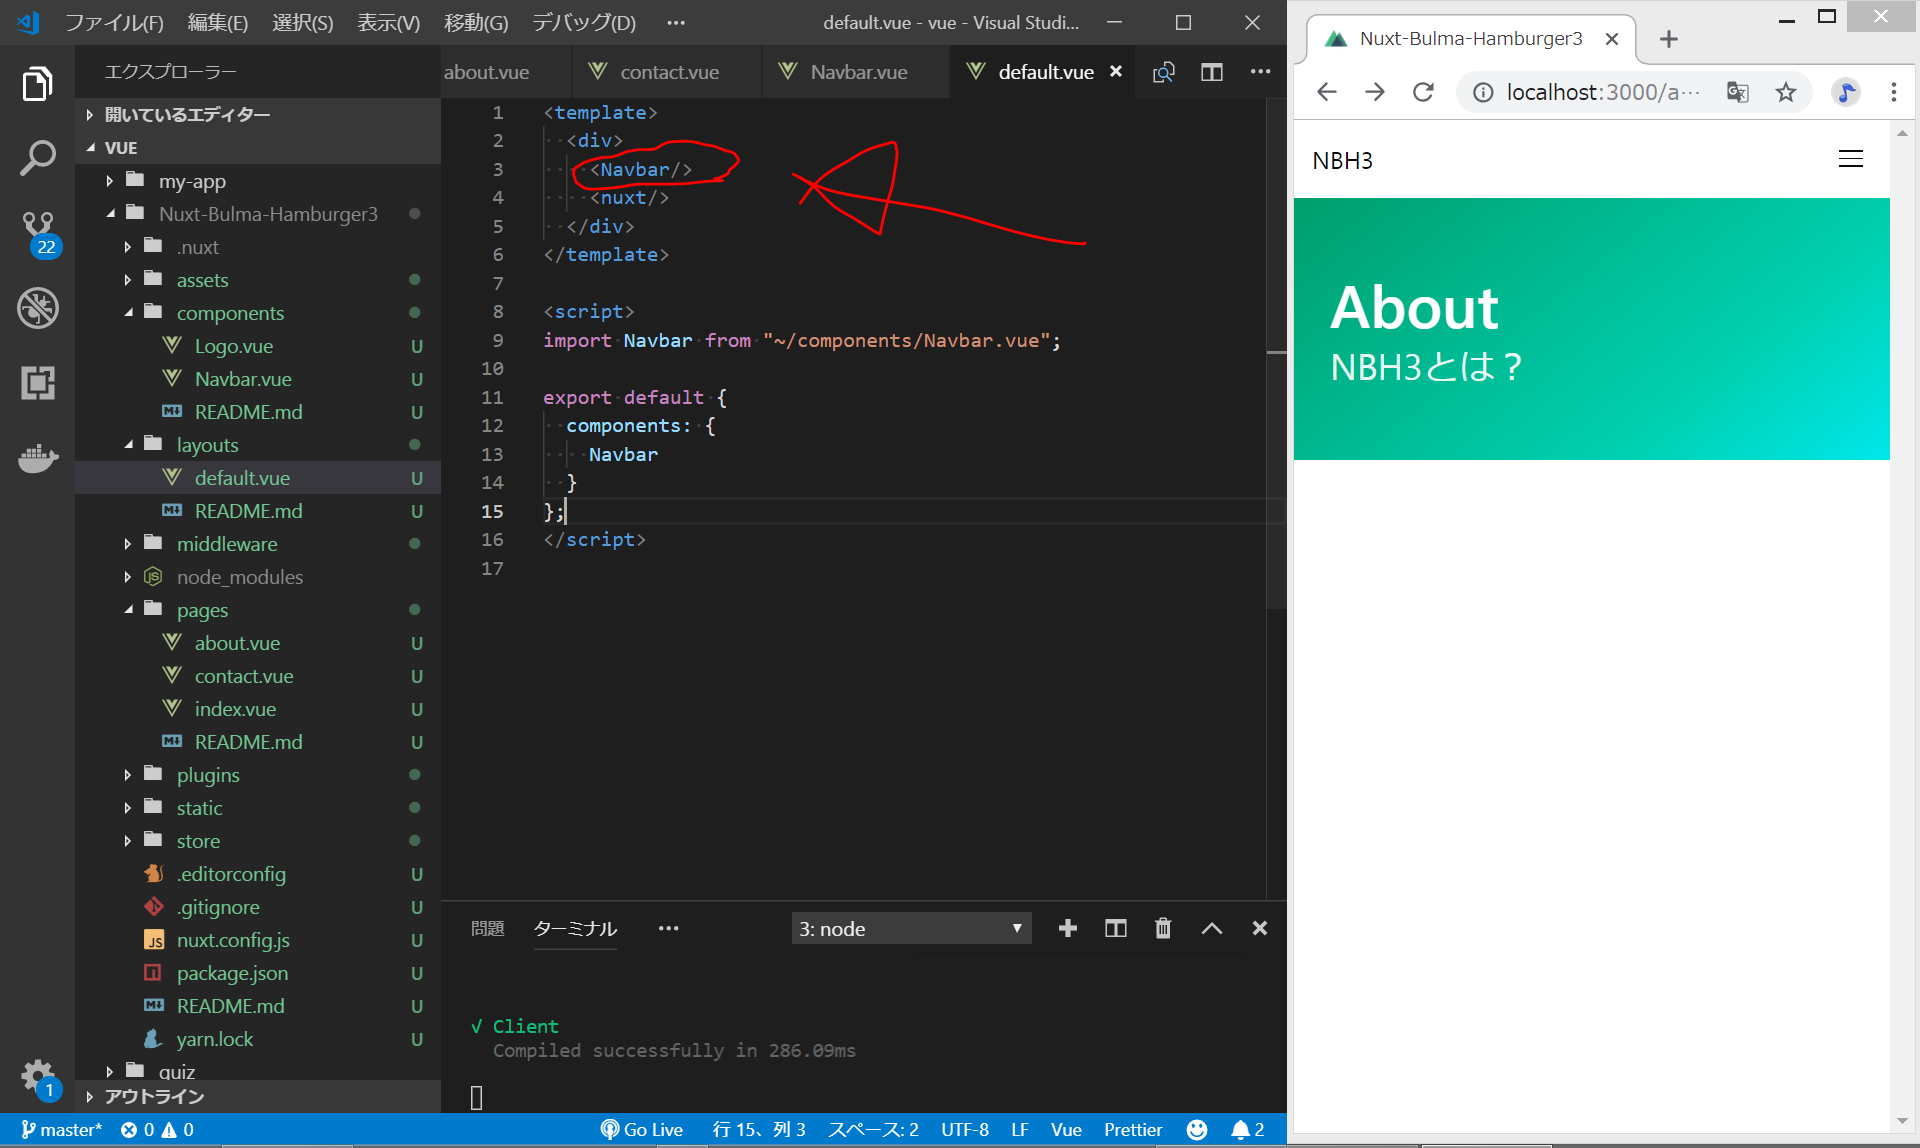Screen dimensions: 1920x1148
Task: Select the 3: node terminal dropdown
Action: pyautogui.click(x=911, y=928)
